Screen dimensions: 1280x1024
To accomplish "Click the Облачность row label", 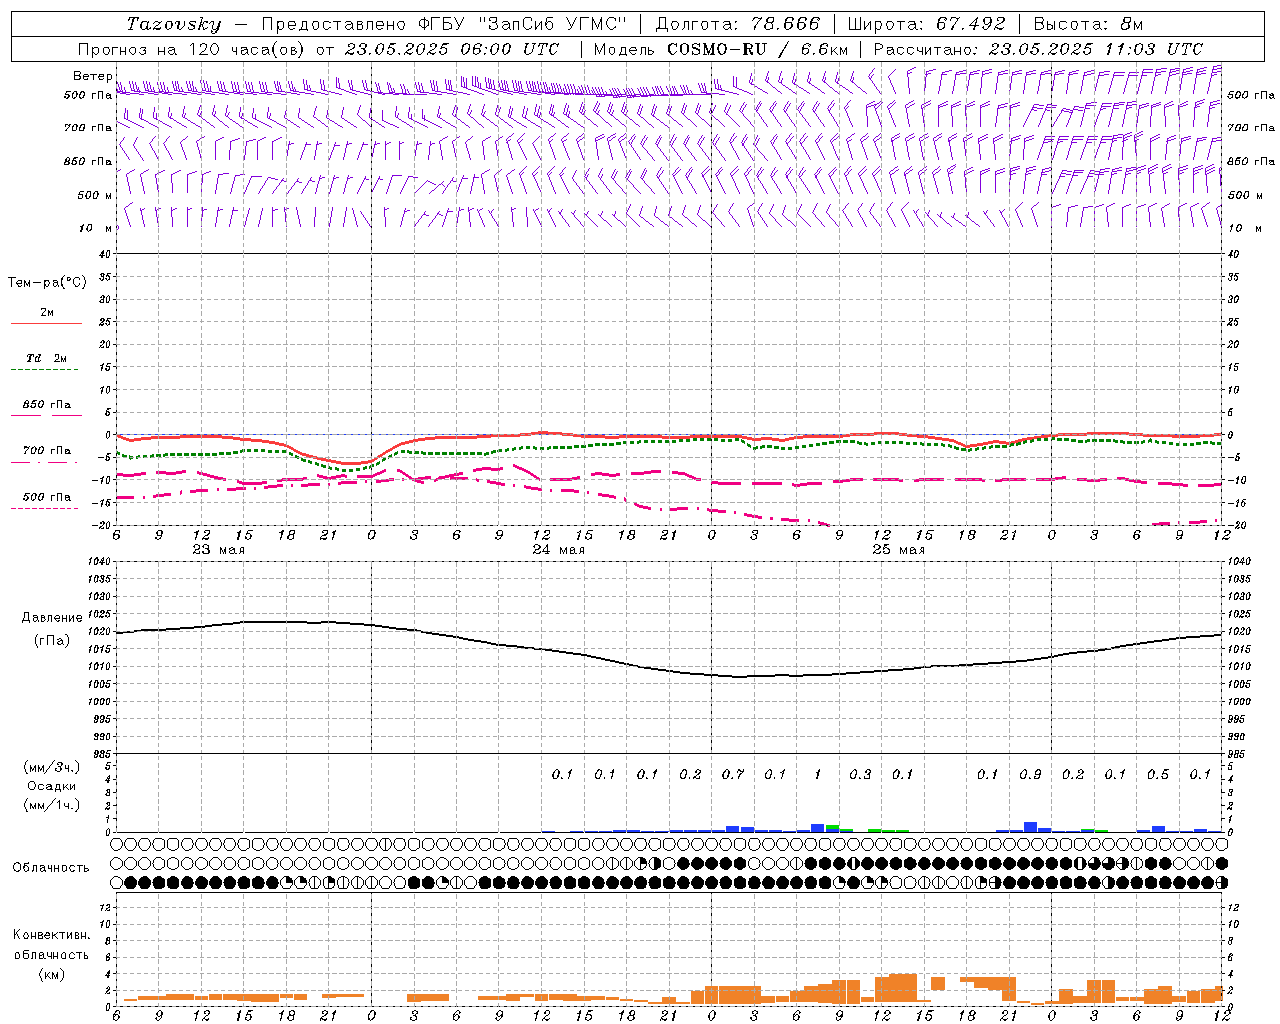I will tap(51, 867).
